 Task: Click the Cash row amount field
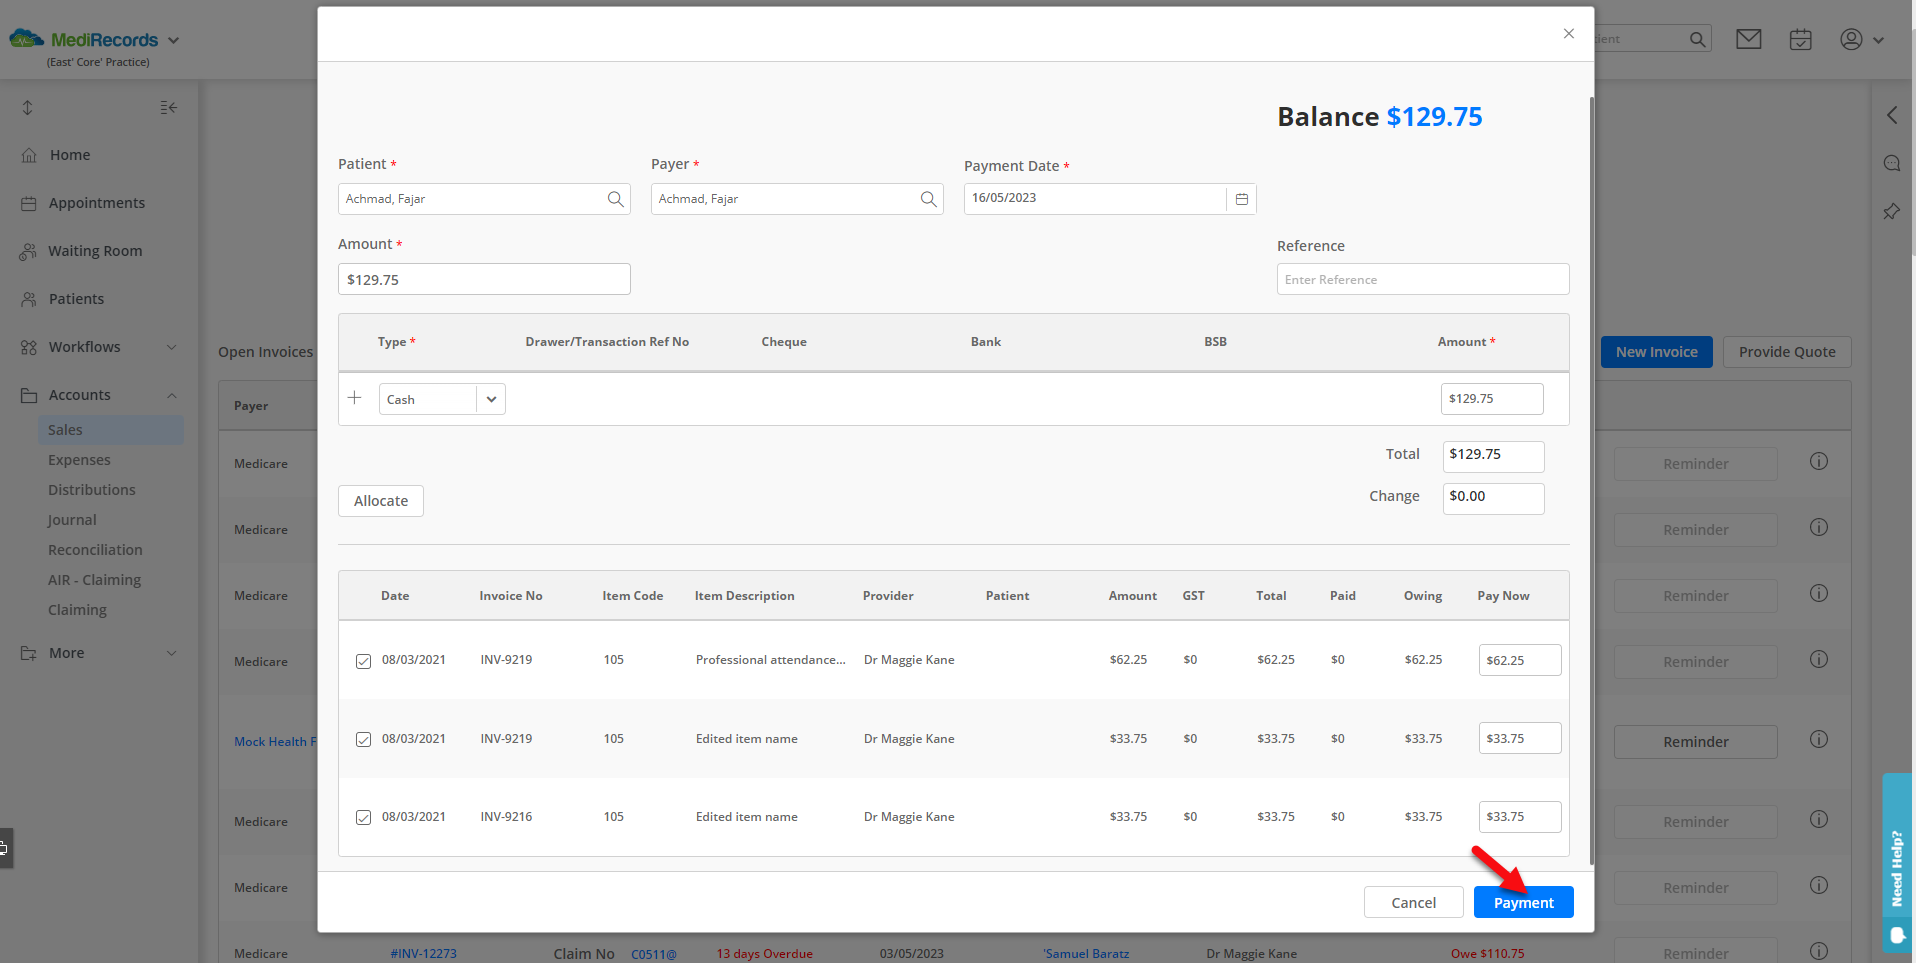[x=1492, y=399]
